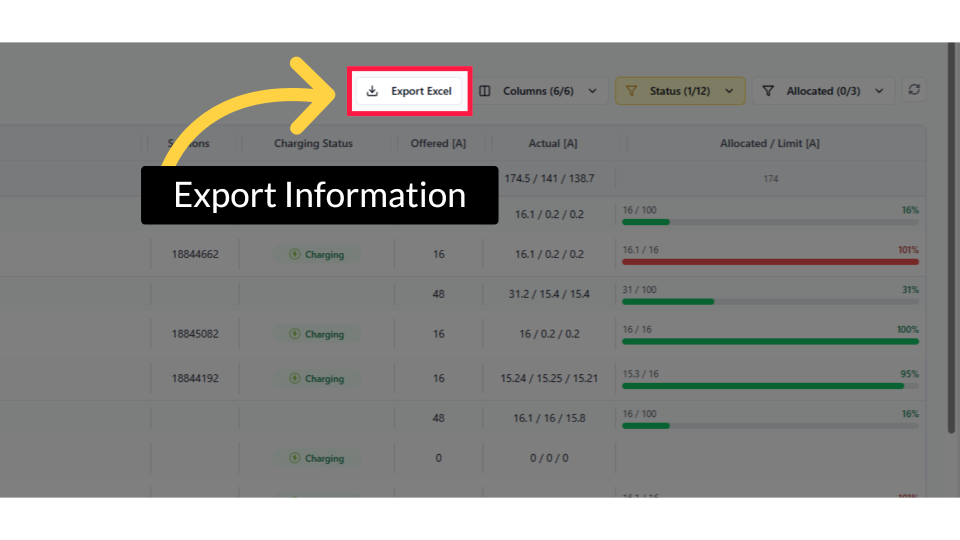Viewport: 960px width, 540px height.
Task: Click the Charging status icon for station 18845082
Action: click(x=294, y=334)
